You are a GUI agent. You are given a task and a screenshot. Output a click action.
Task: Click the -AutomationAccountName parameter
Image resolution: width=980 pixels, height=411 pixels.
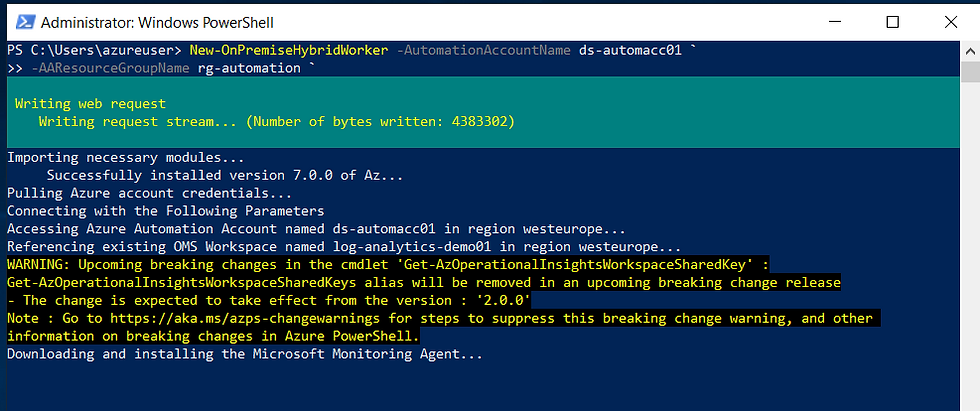[482, 51]
